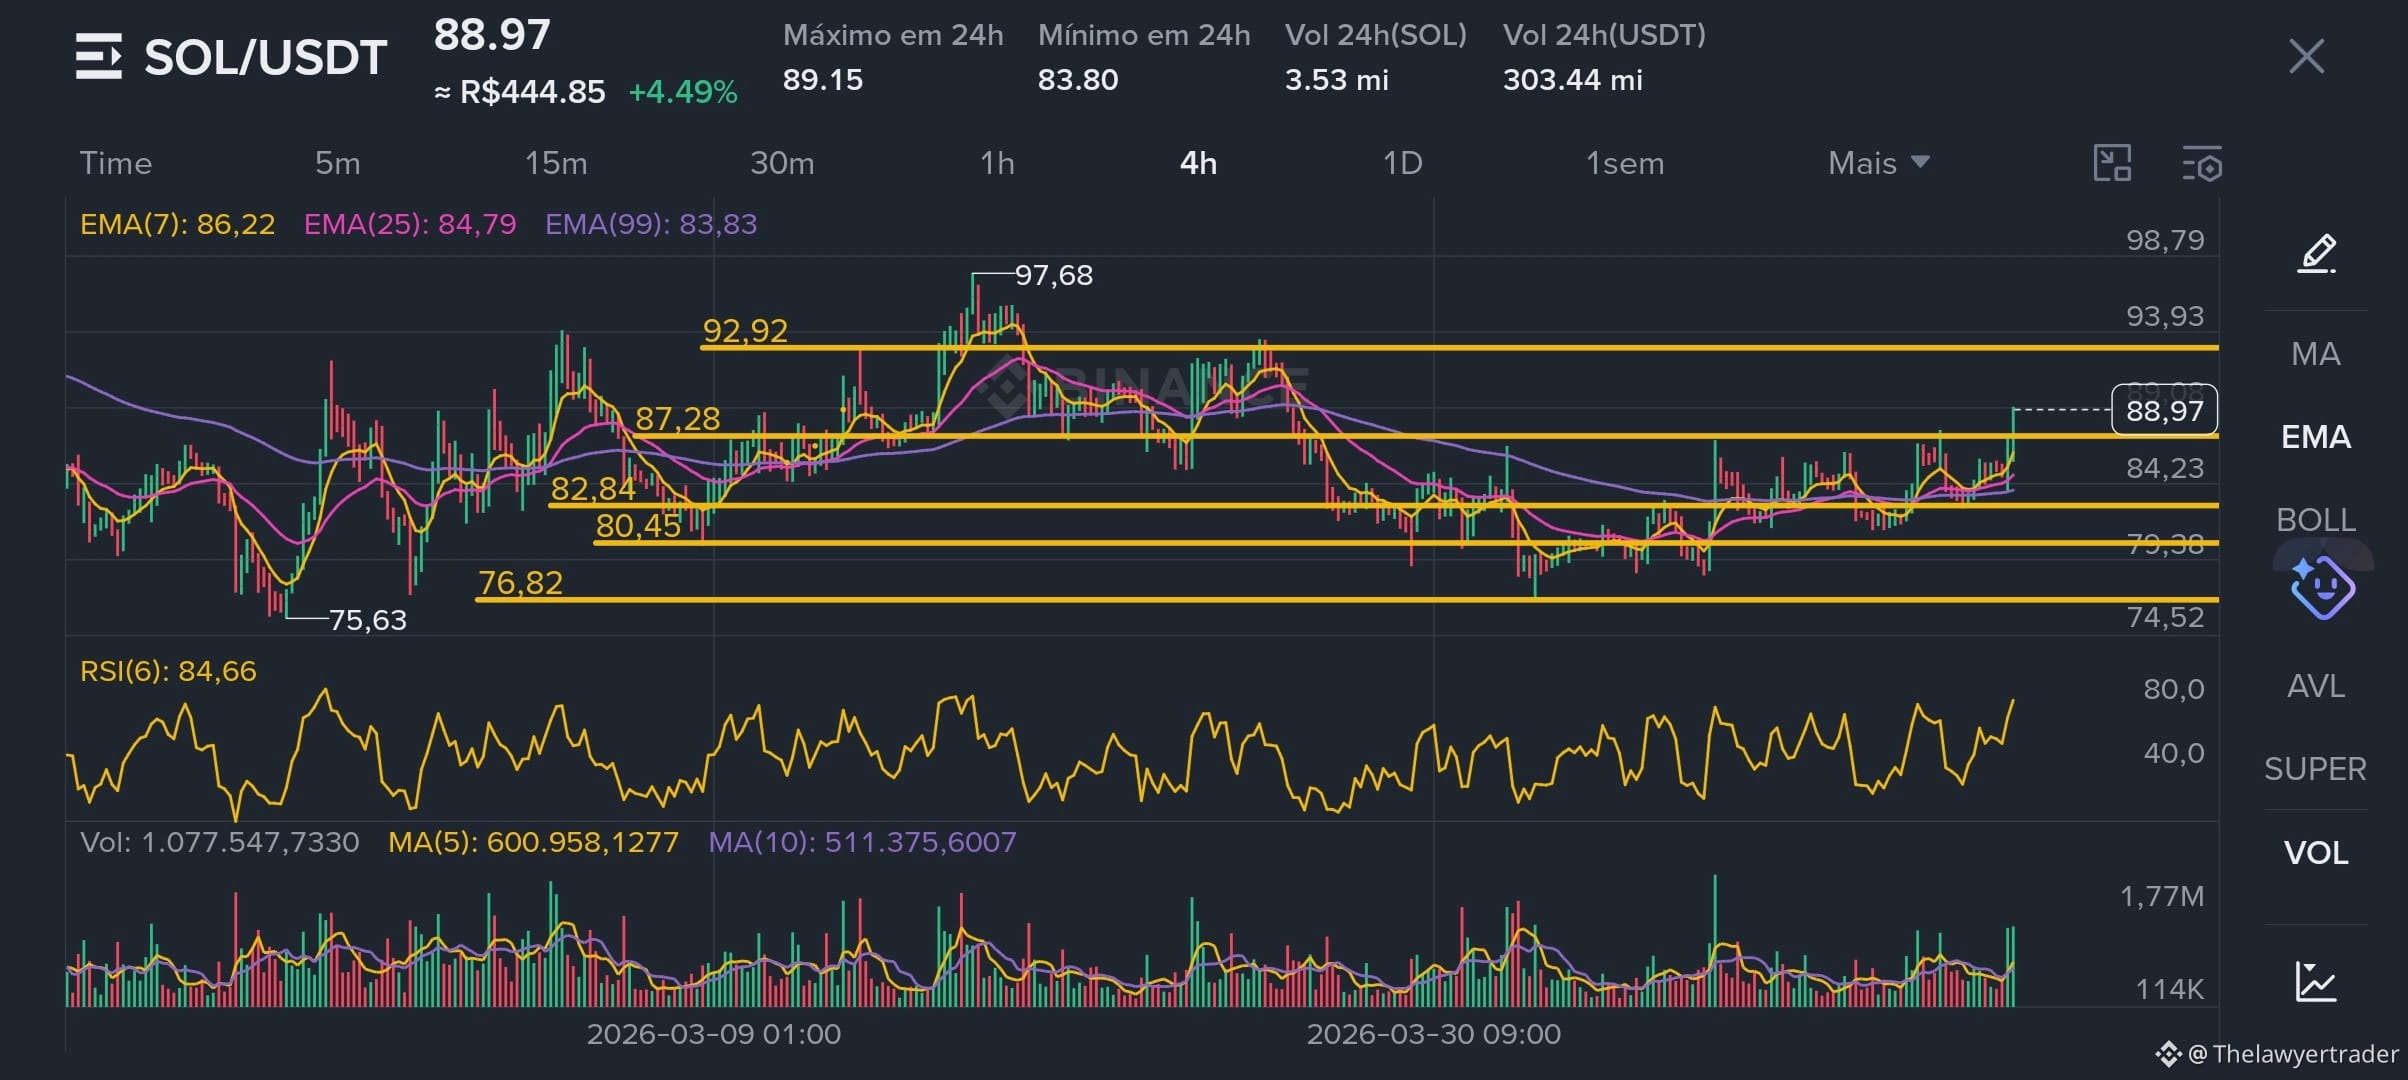The image size is (2408, 1080).
Task: Open the trading pair list menu icon
Action: pos(98,56)
